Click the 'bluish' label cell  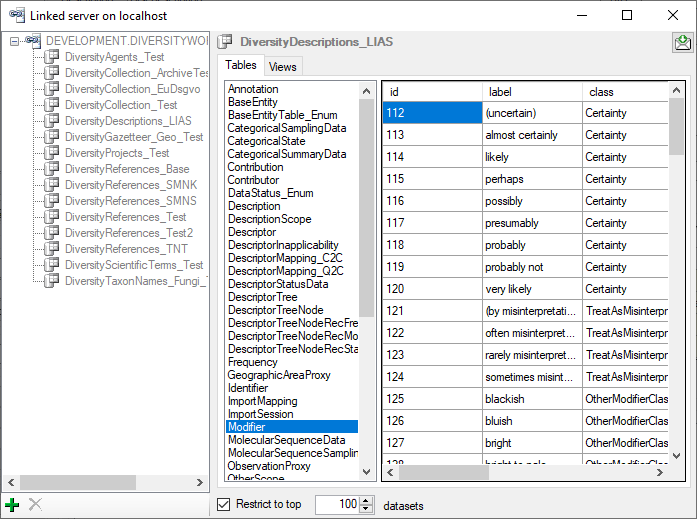tap(533, 421)
